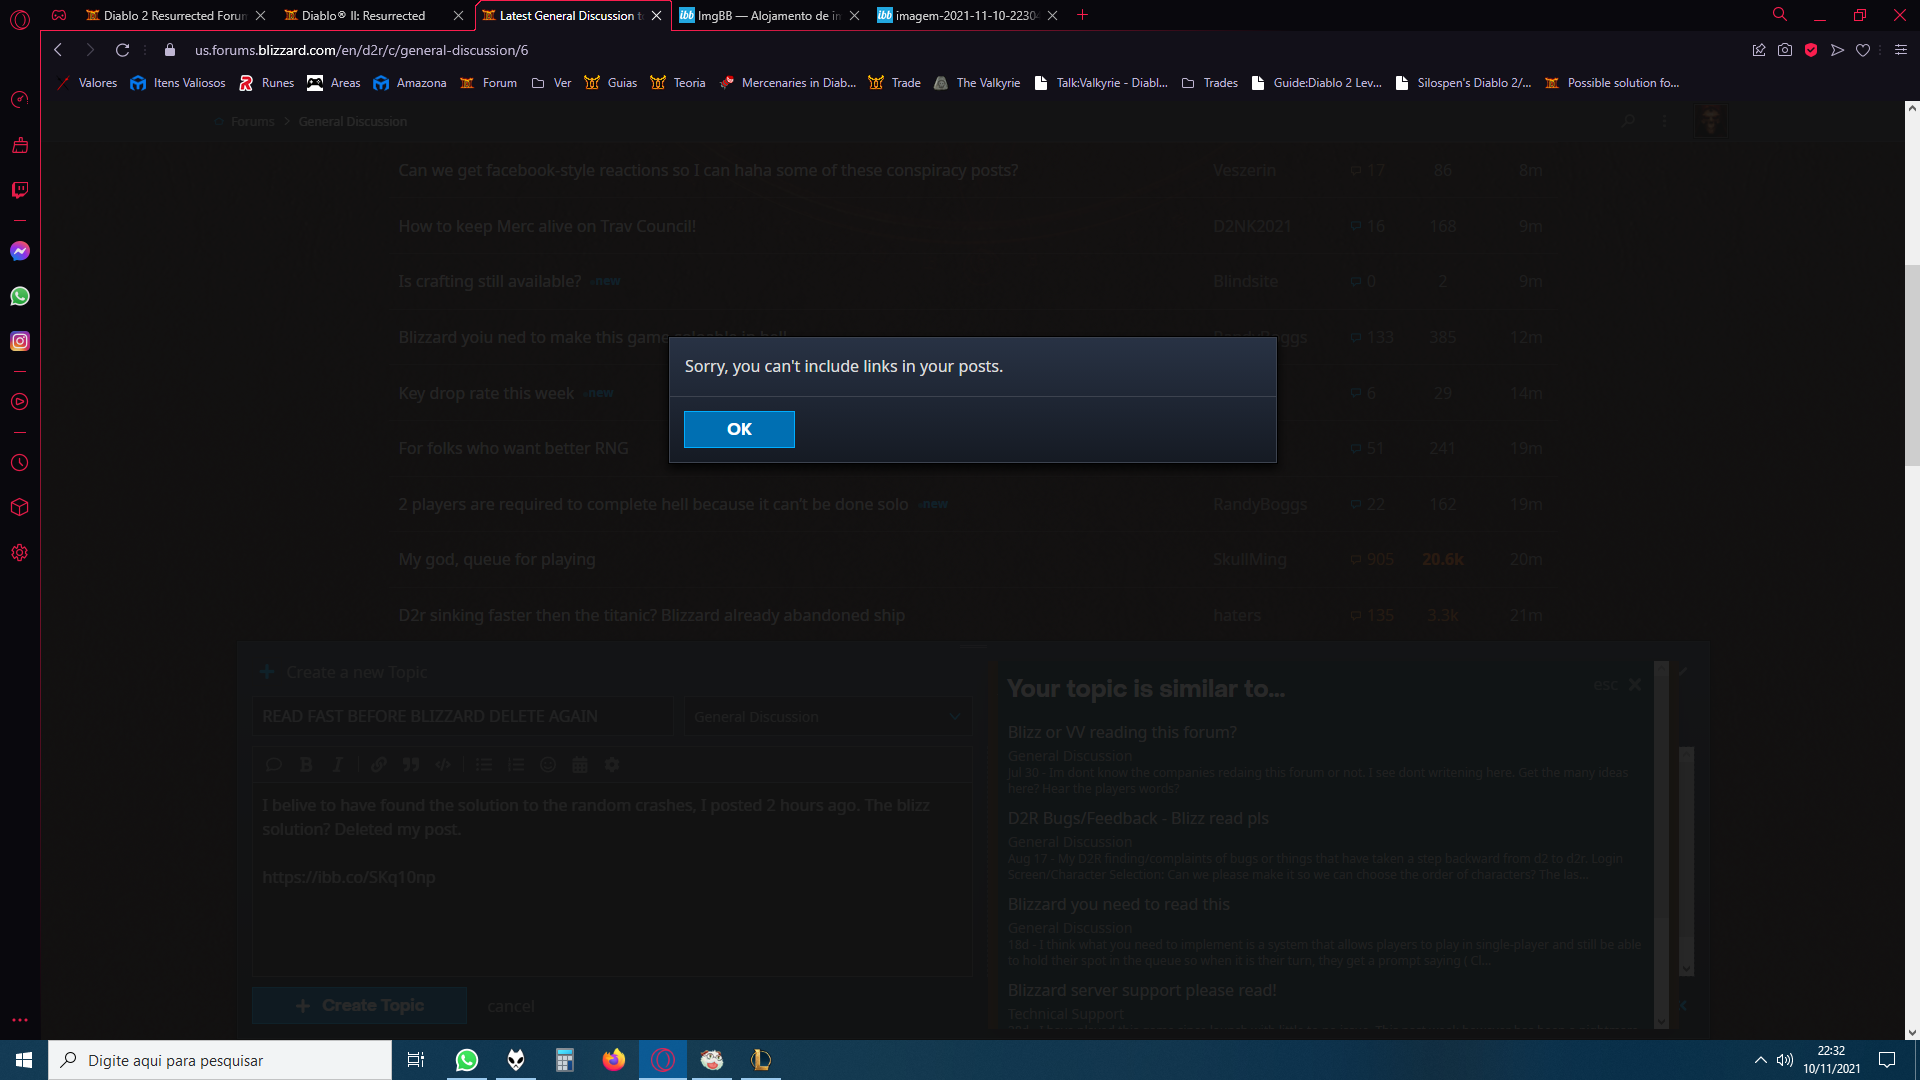The width and height of the screenshot is (1920, 1080).
Task: Open Opera sidebar settings gear
Action: [20, 553]
